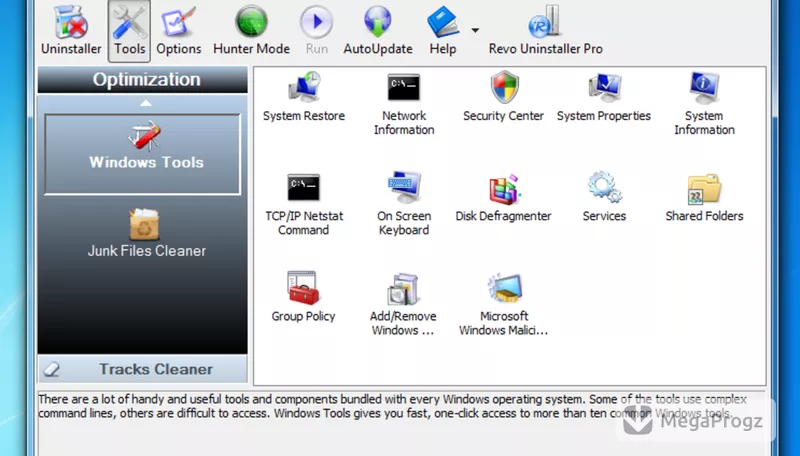Open the System Information tool
This screenshot has height=456, width=800.
[704, 105]
